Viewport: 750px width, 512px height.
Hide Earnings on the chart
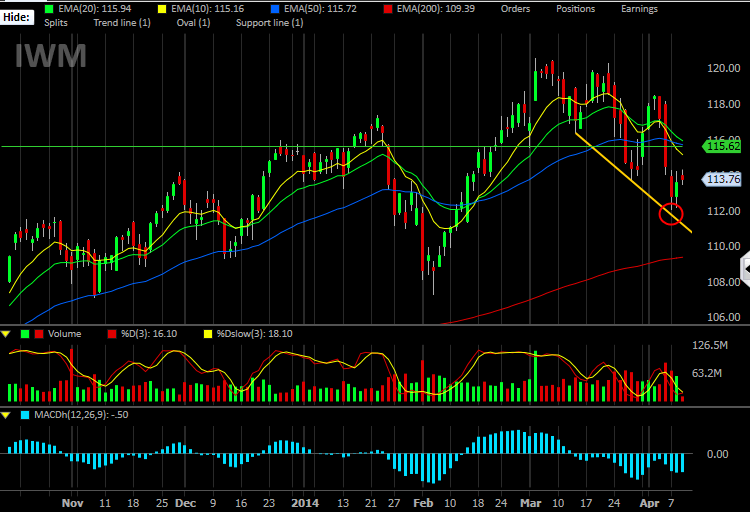(639, 9)
